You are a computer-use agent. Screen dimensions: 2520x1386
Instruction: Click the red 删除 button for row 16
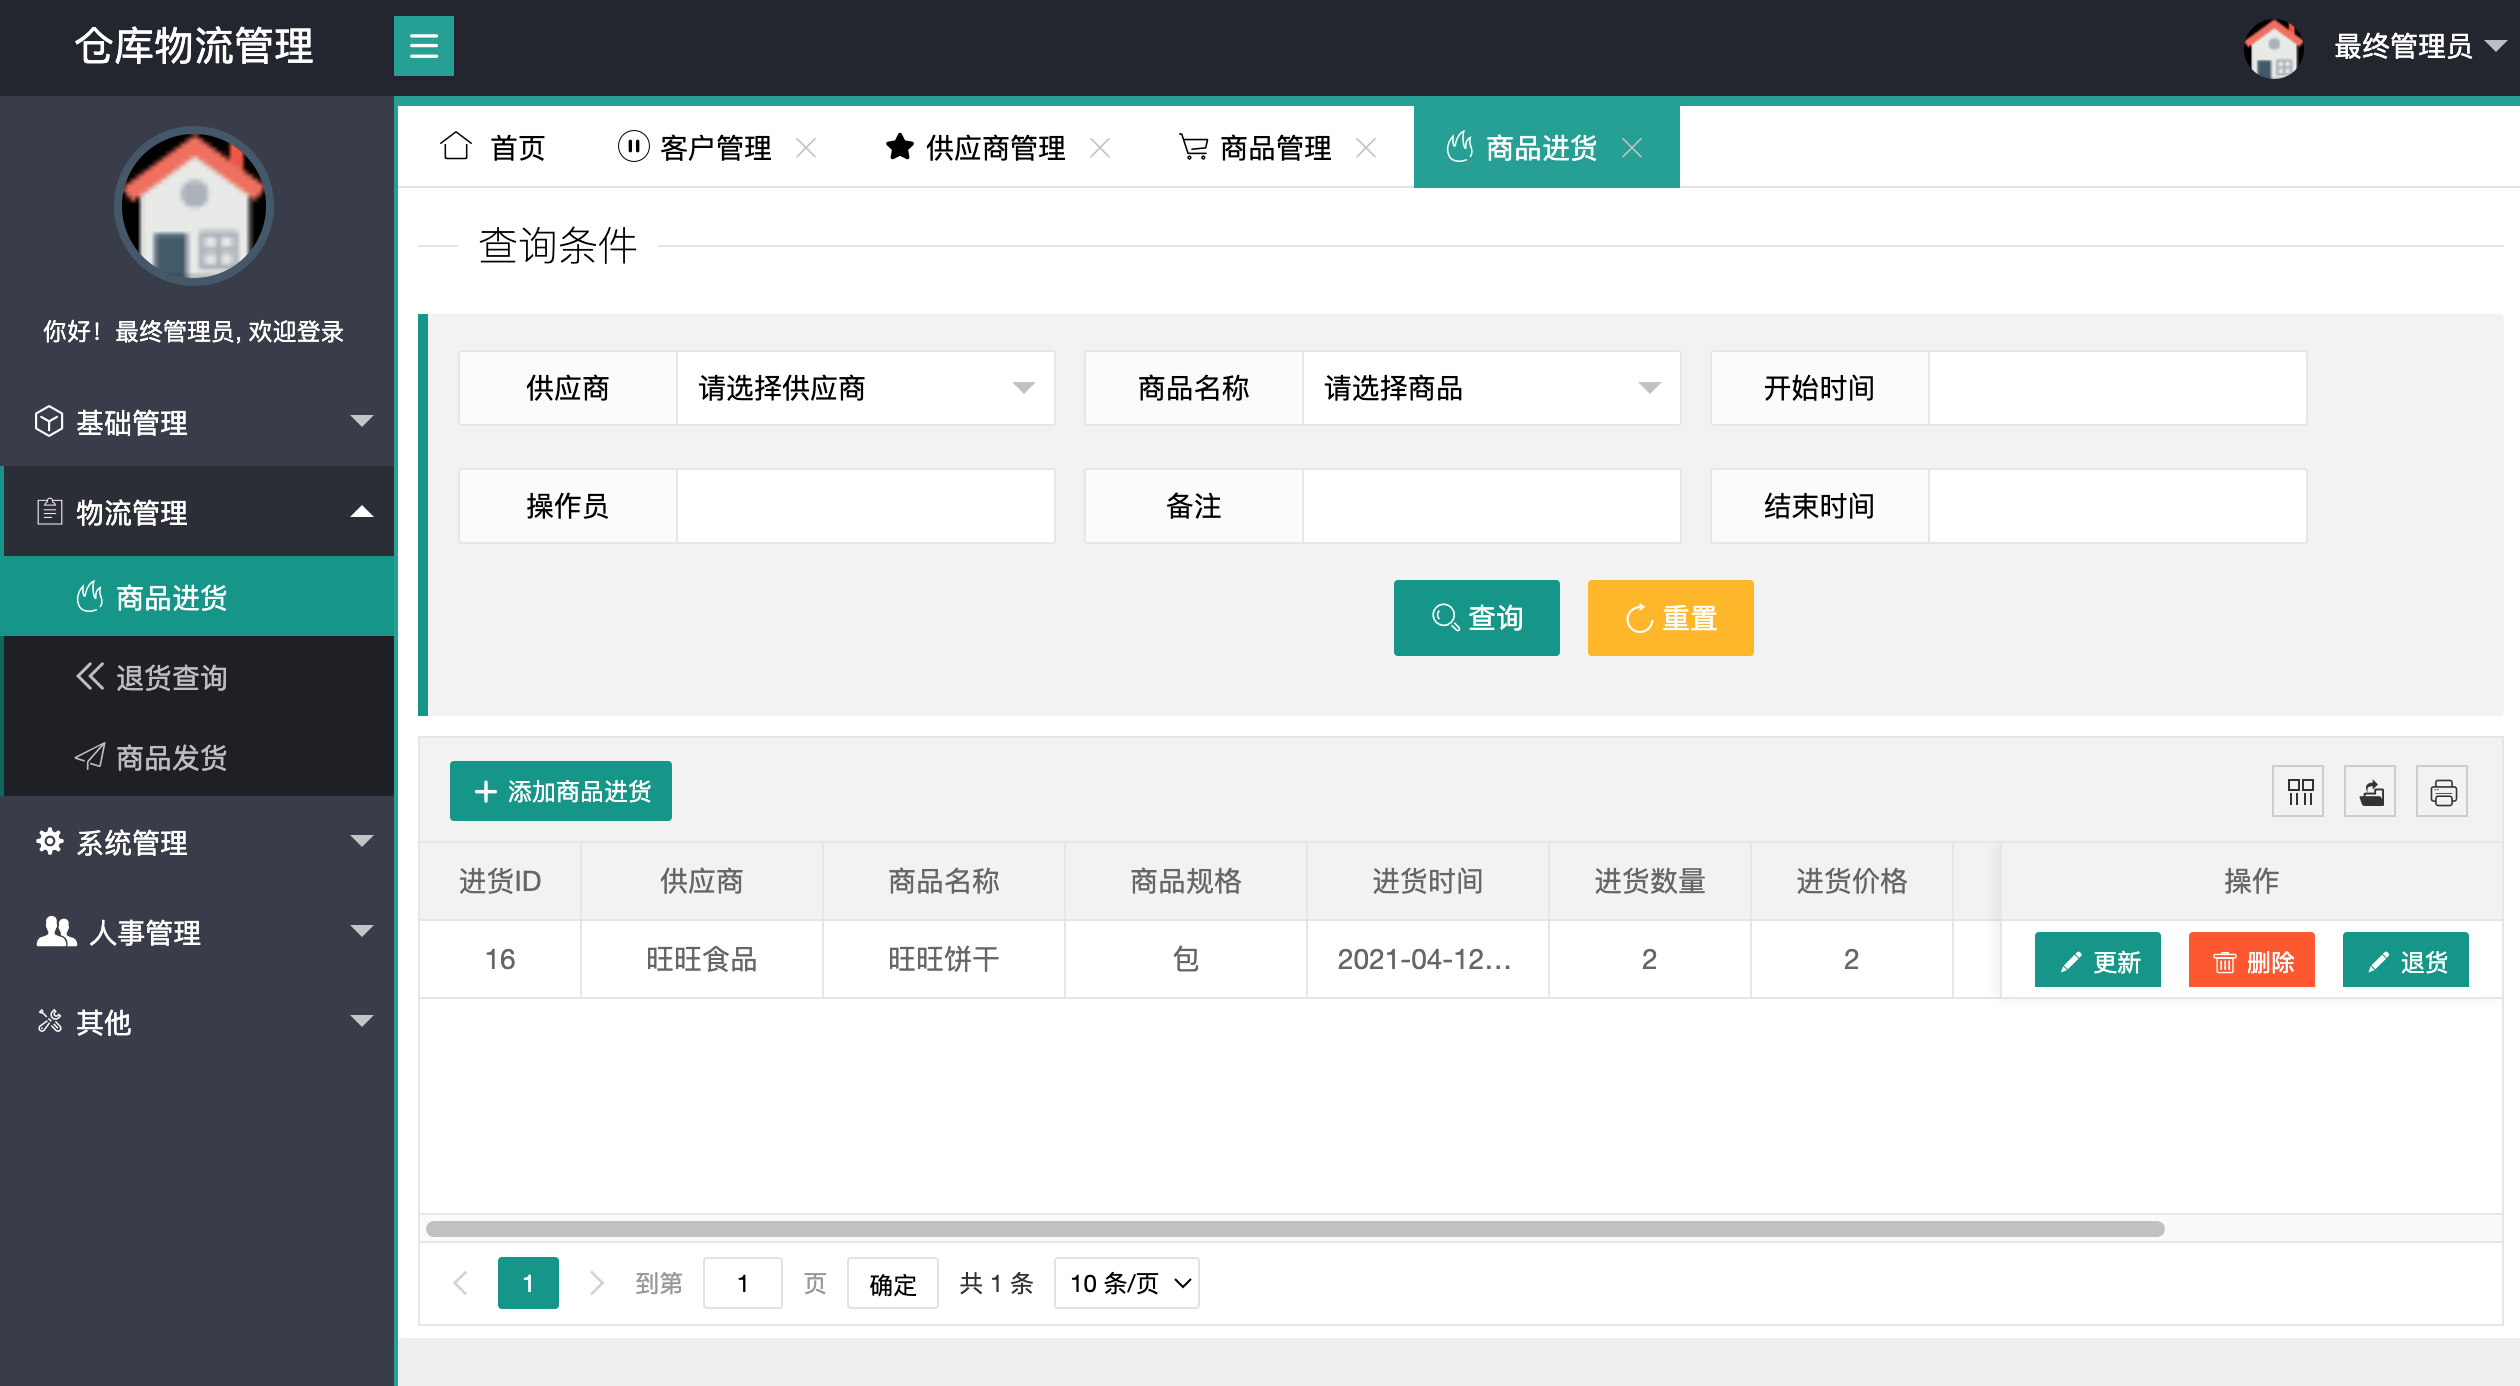click(2252, 961)
